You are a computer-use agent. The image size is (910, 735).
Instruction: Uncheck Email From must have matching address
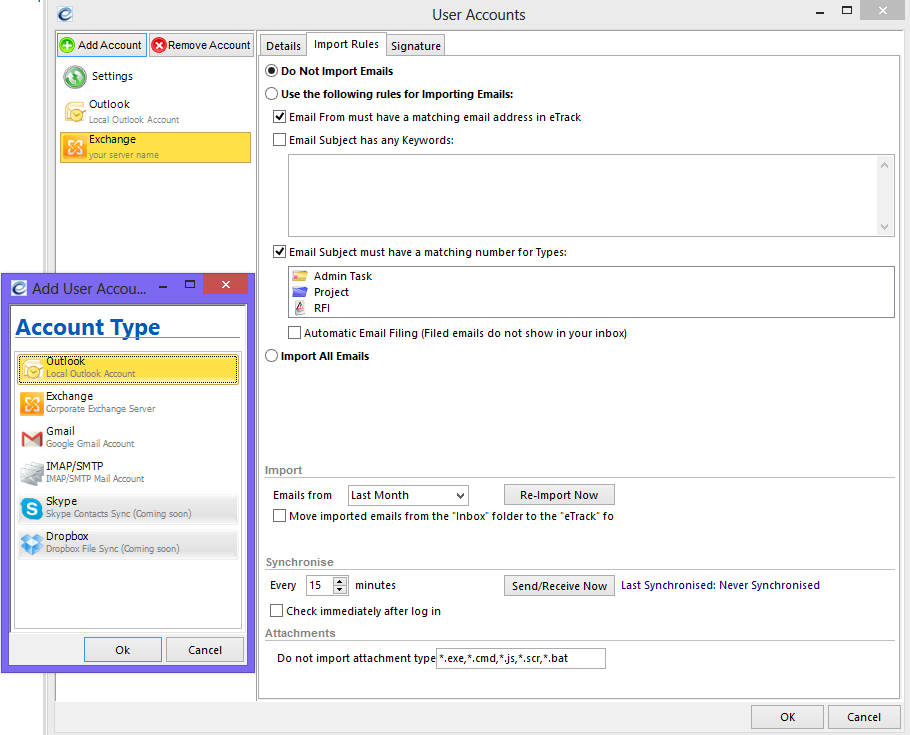click(x=280, y=117)
